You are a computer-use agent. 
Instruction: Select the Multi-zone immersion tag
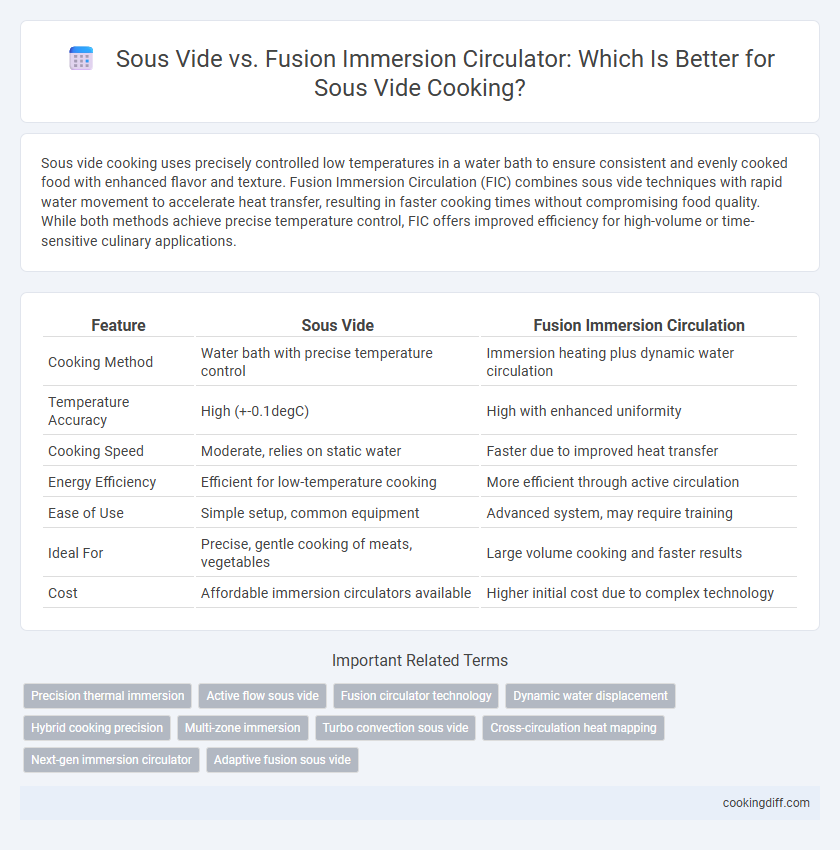coord(242,727)
